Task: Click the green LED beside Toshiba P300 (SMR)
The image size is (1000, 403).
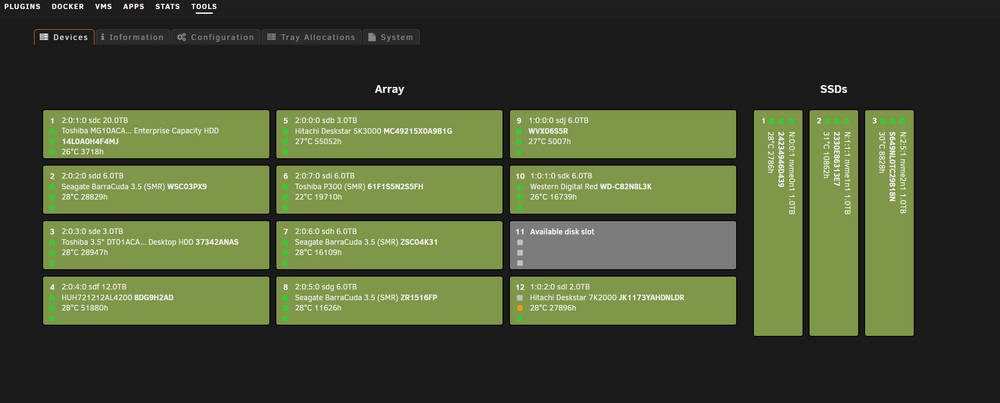Action: [286, 187]
